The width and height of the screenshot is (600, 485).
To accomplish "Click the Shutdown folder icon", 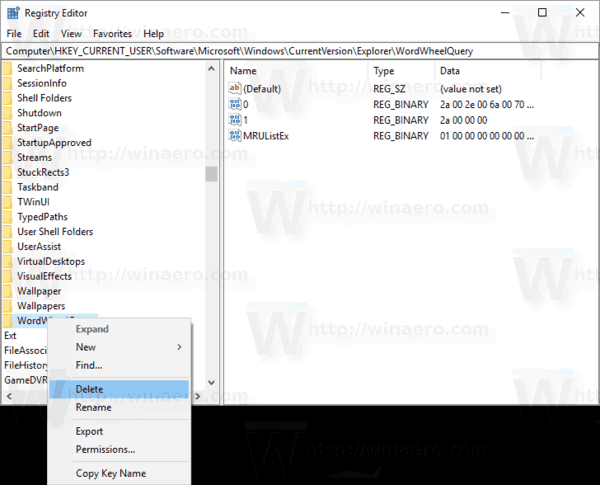I will click(8, 113).
